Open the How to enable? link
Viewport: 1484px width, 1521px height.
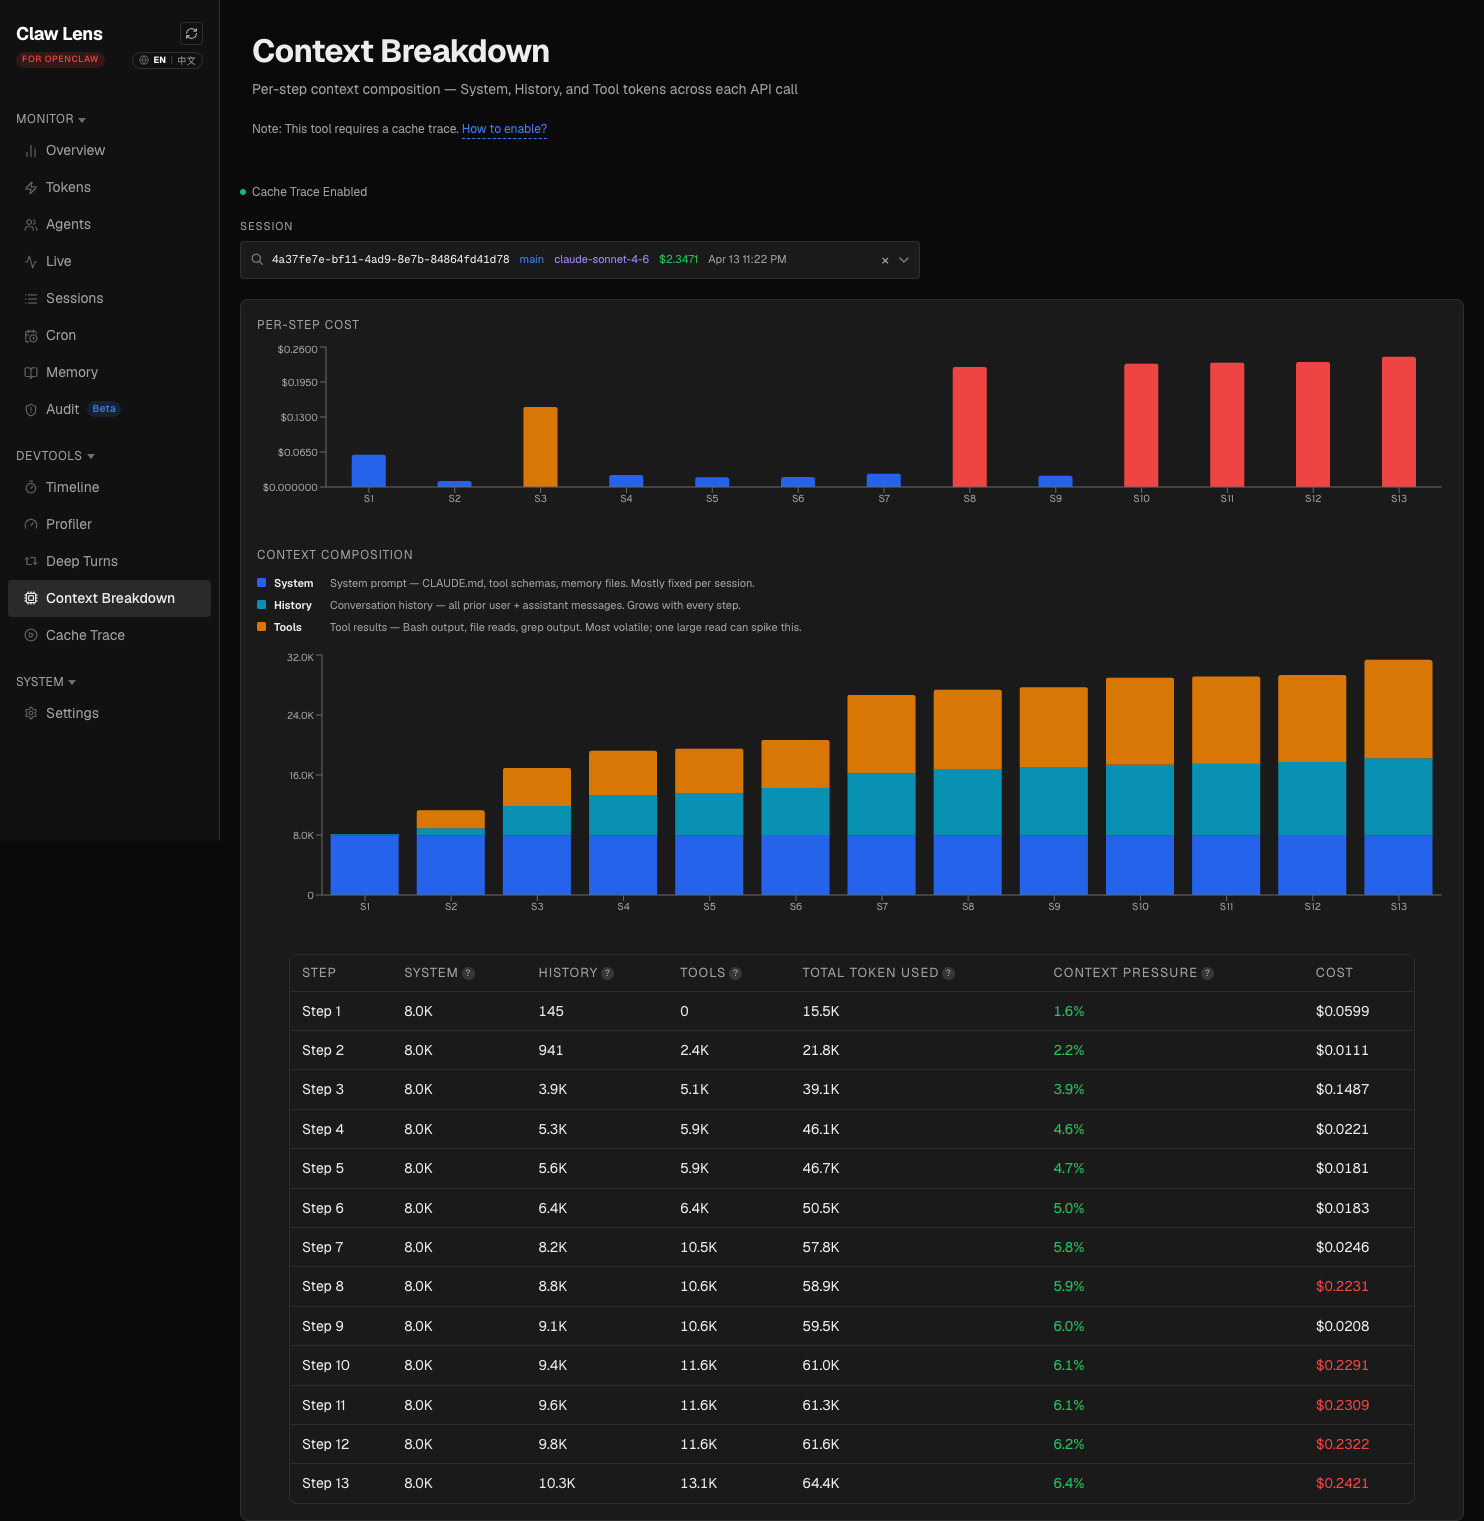[504, 129]
